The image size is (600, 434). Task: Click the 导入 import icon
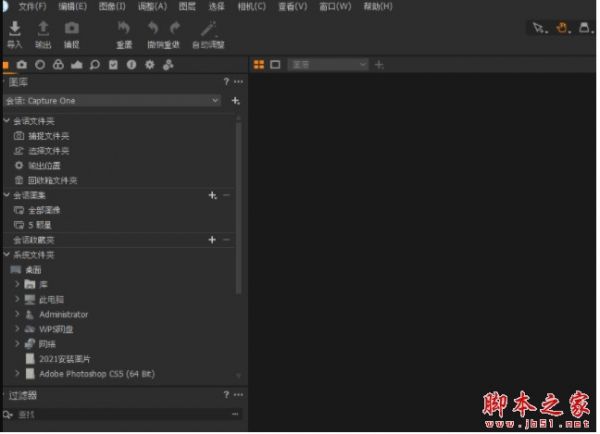(15, 28)
